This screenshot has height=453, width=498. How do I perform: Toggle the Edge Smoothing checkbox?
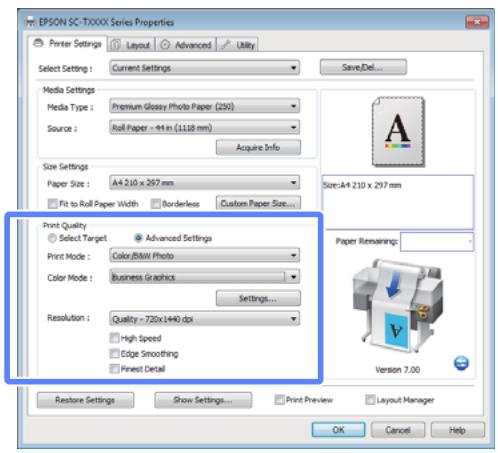tap(114, 353)
